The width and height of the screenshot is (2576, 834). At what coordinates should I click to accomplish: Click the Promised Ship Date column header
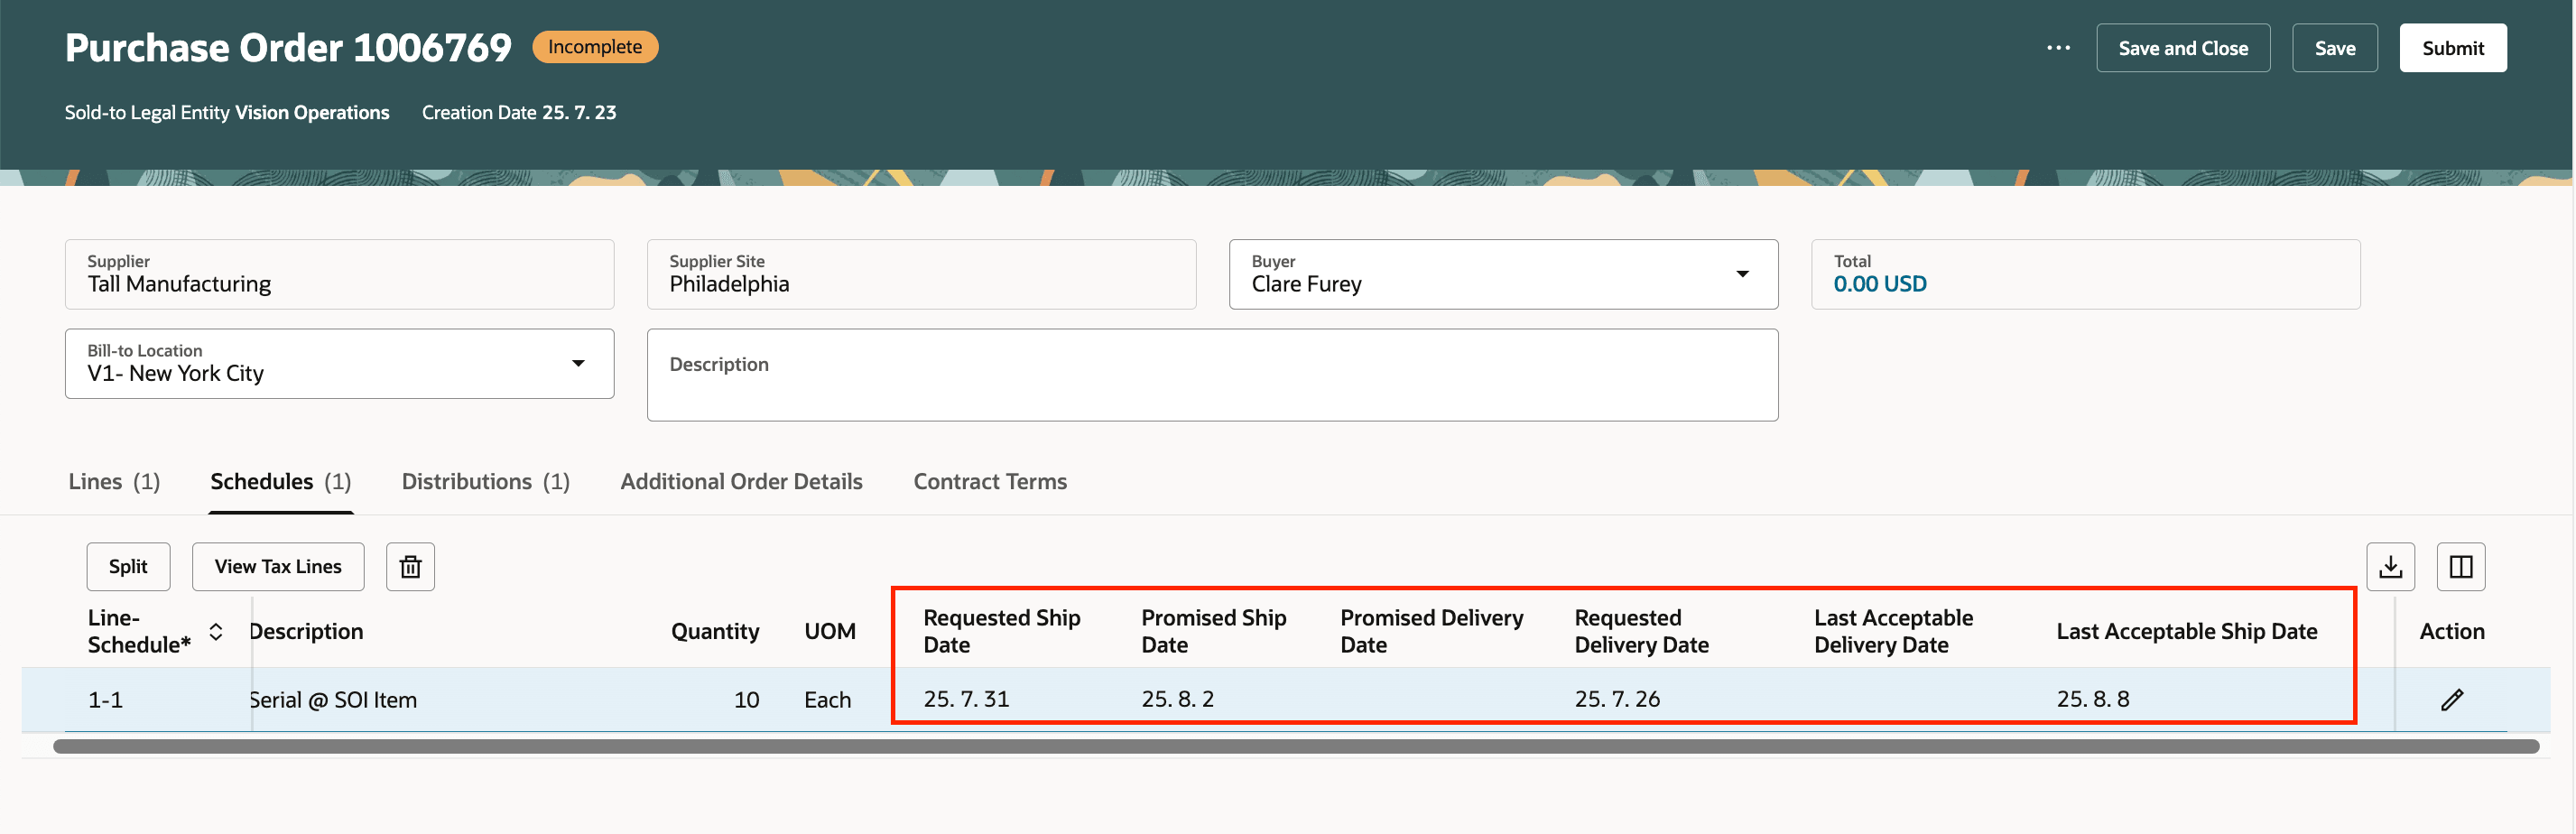click(1213, 631)
